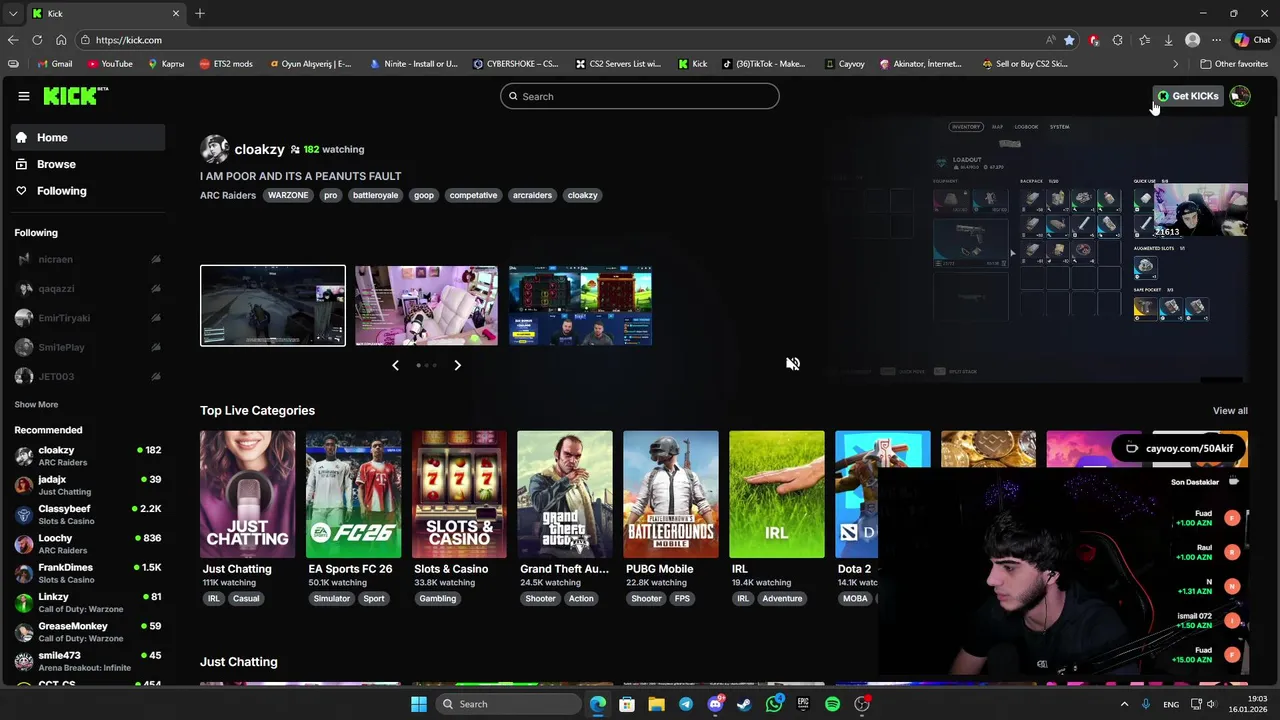This screenshot has width=1280, height=720.
Task: Select second carousel stream thumbnail
Action: (x=426, y=305)
